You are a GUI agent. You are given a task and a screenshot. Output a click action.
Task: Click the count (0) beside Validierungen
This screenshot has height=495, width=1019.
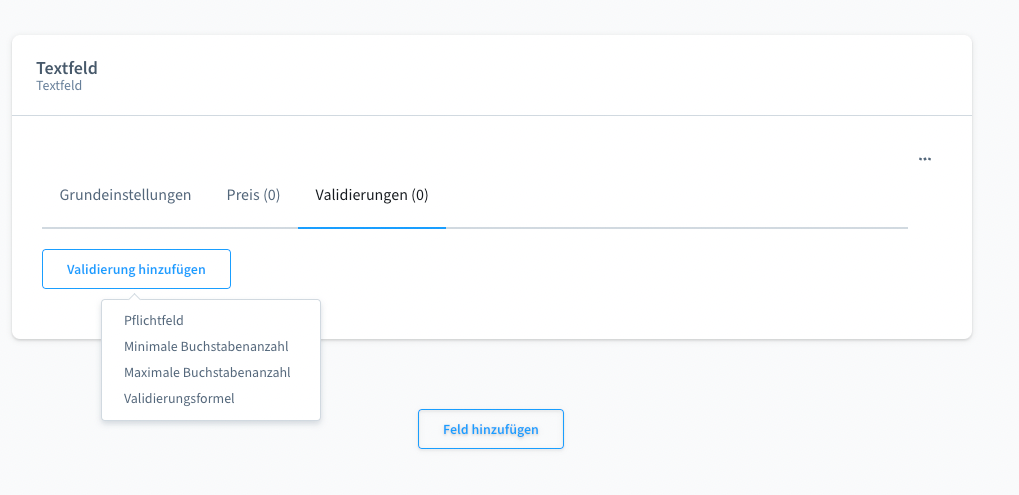419,195
